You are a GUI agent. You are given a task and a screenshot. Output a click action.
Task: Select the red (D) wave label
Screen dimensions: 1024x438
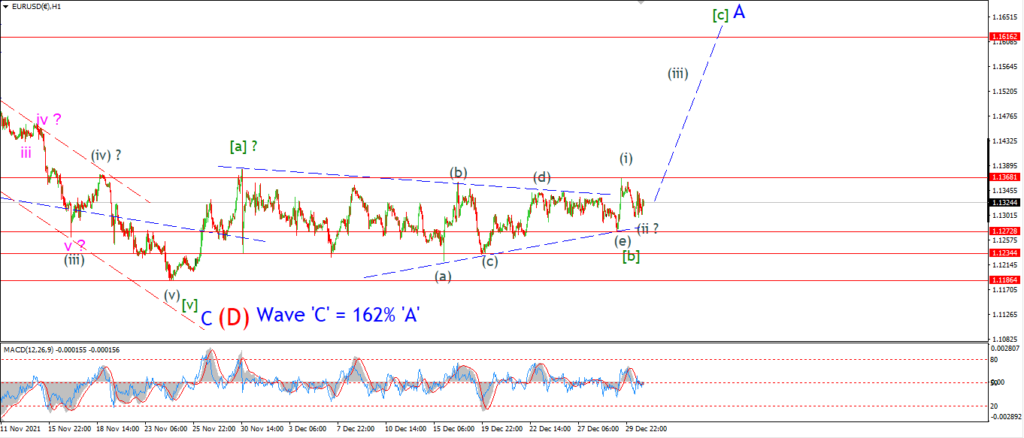pos(234,317)
